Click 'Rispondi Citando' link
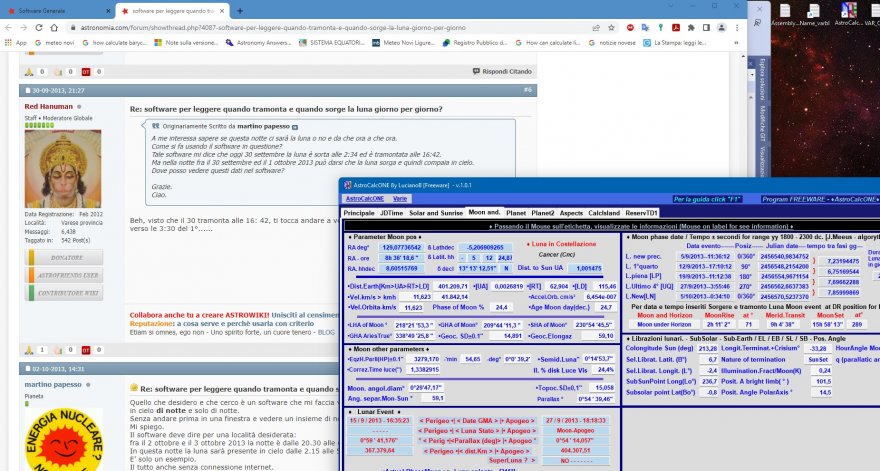 (502, 72)
